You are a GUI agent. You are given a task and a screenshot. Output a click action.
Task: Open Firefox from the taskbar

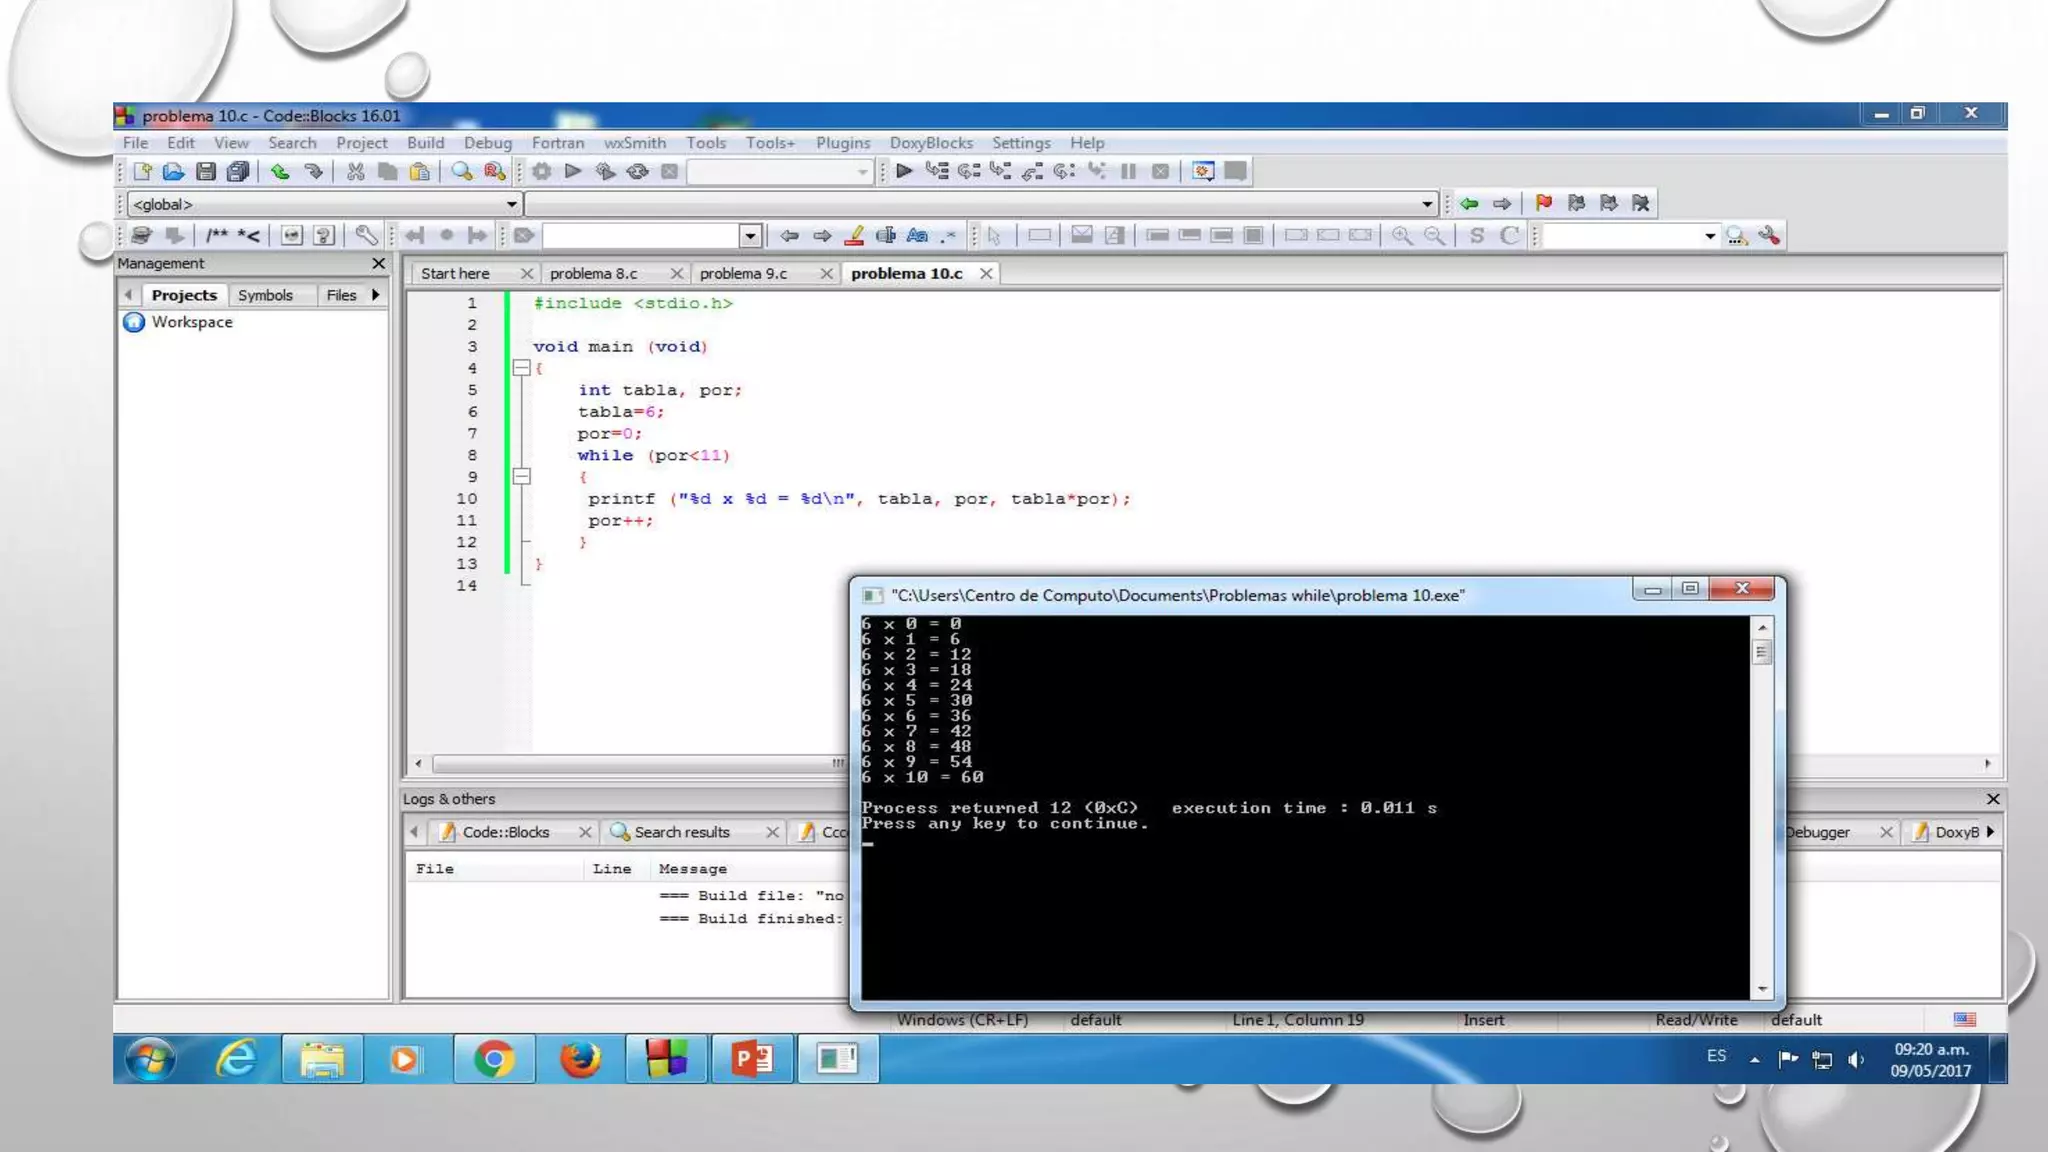point(579,1059)
